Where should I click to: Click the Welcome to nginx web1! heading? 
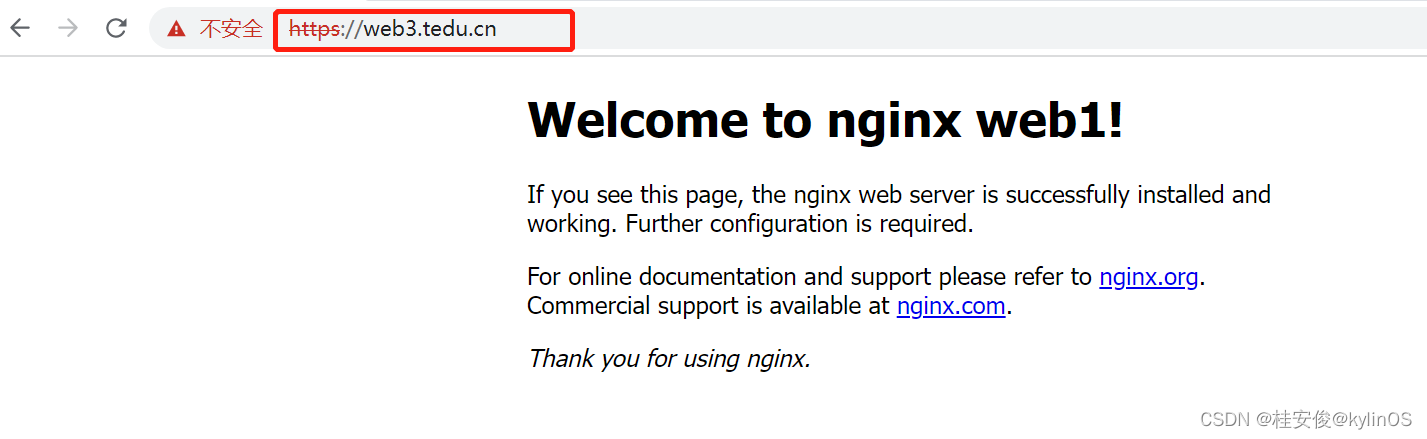click(x=825, y=120)
